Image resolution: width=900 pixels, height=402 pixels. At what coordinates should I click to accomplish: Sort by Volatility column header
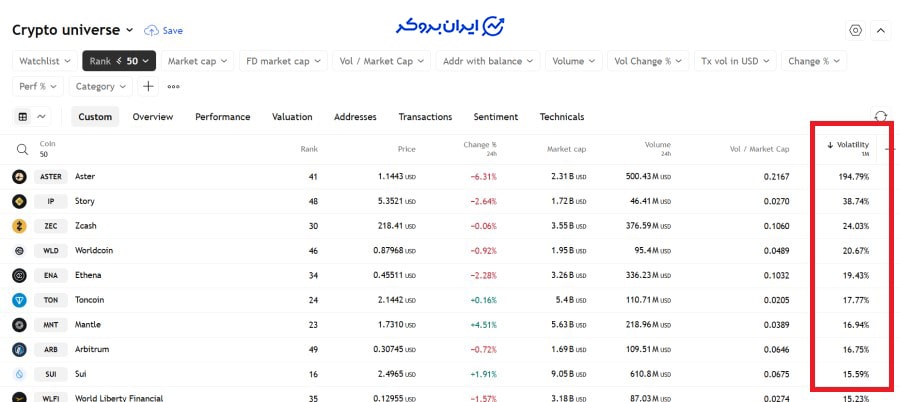click(847, 146)
